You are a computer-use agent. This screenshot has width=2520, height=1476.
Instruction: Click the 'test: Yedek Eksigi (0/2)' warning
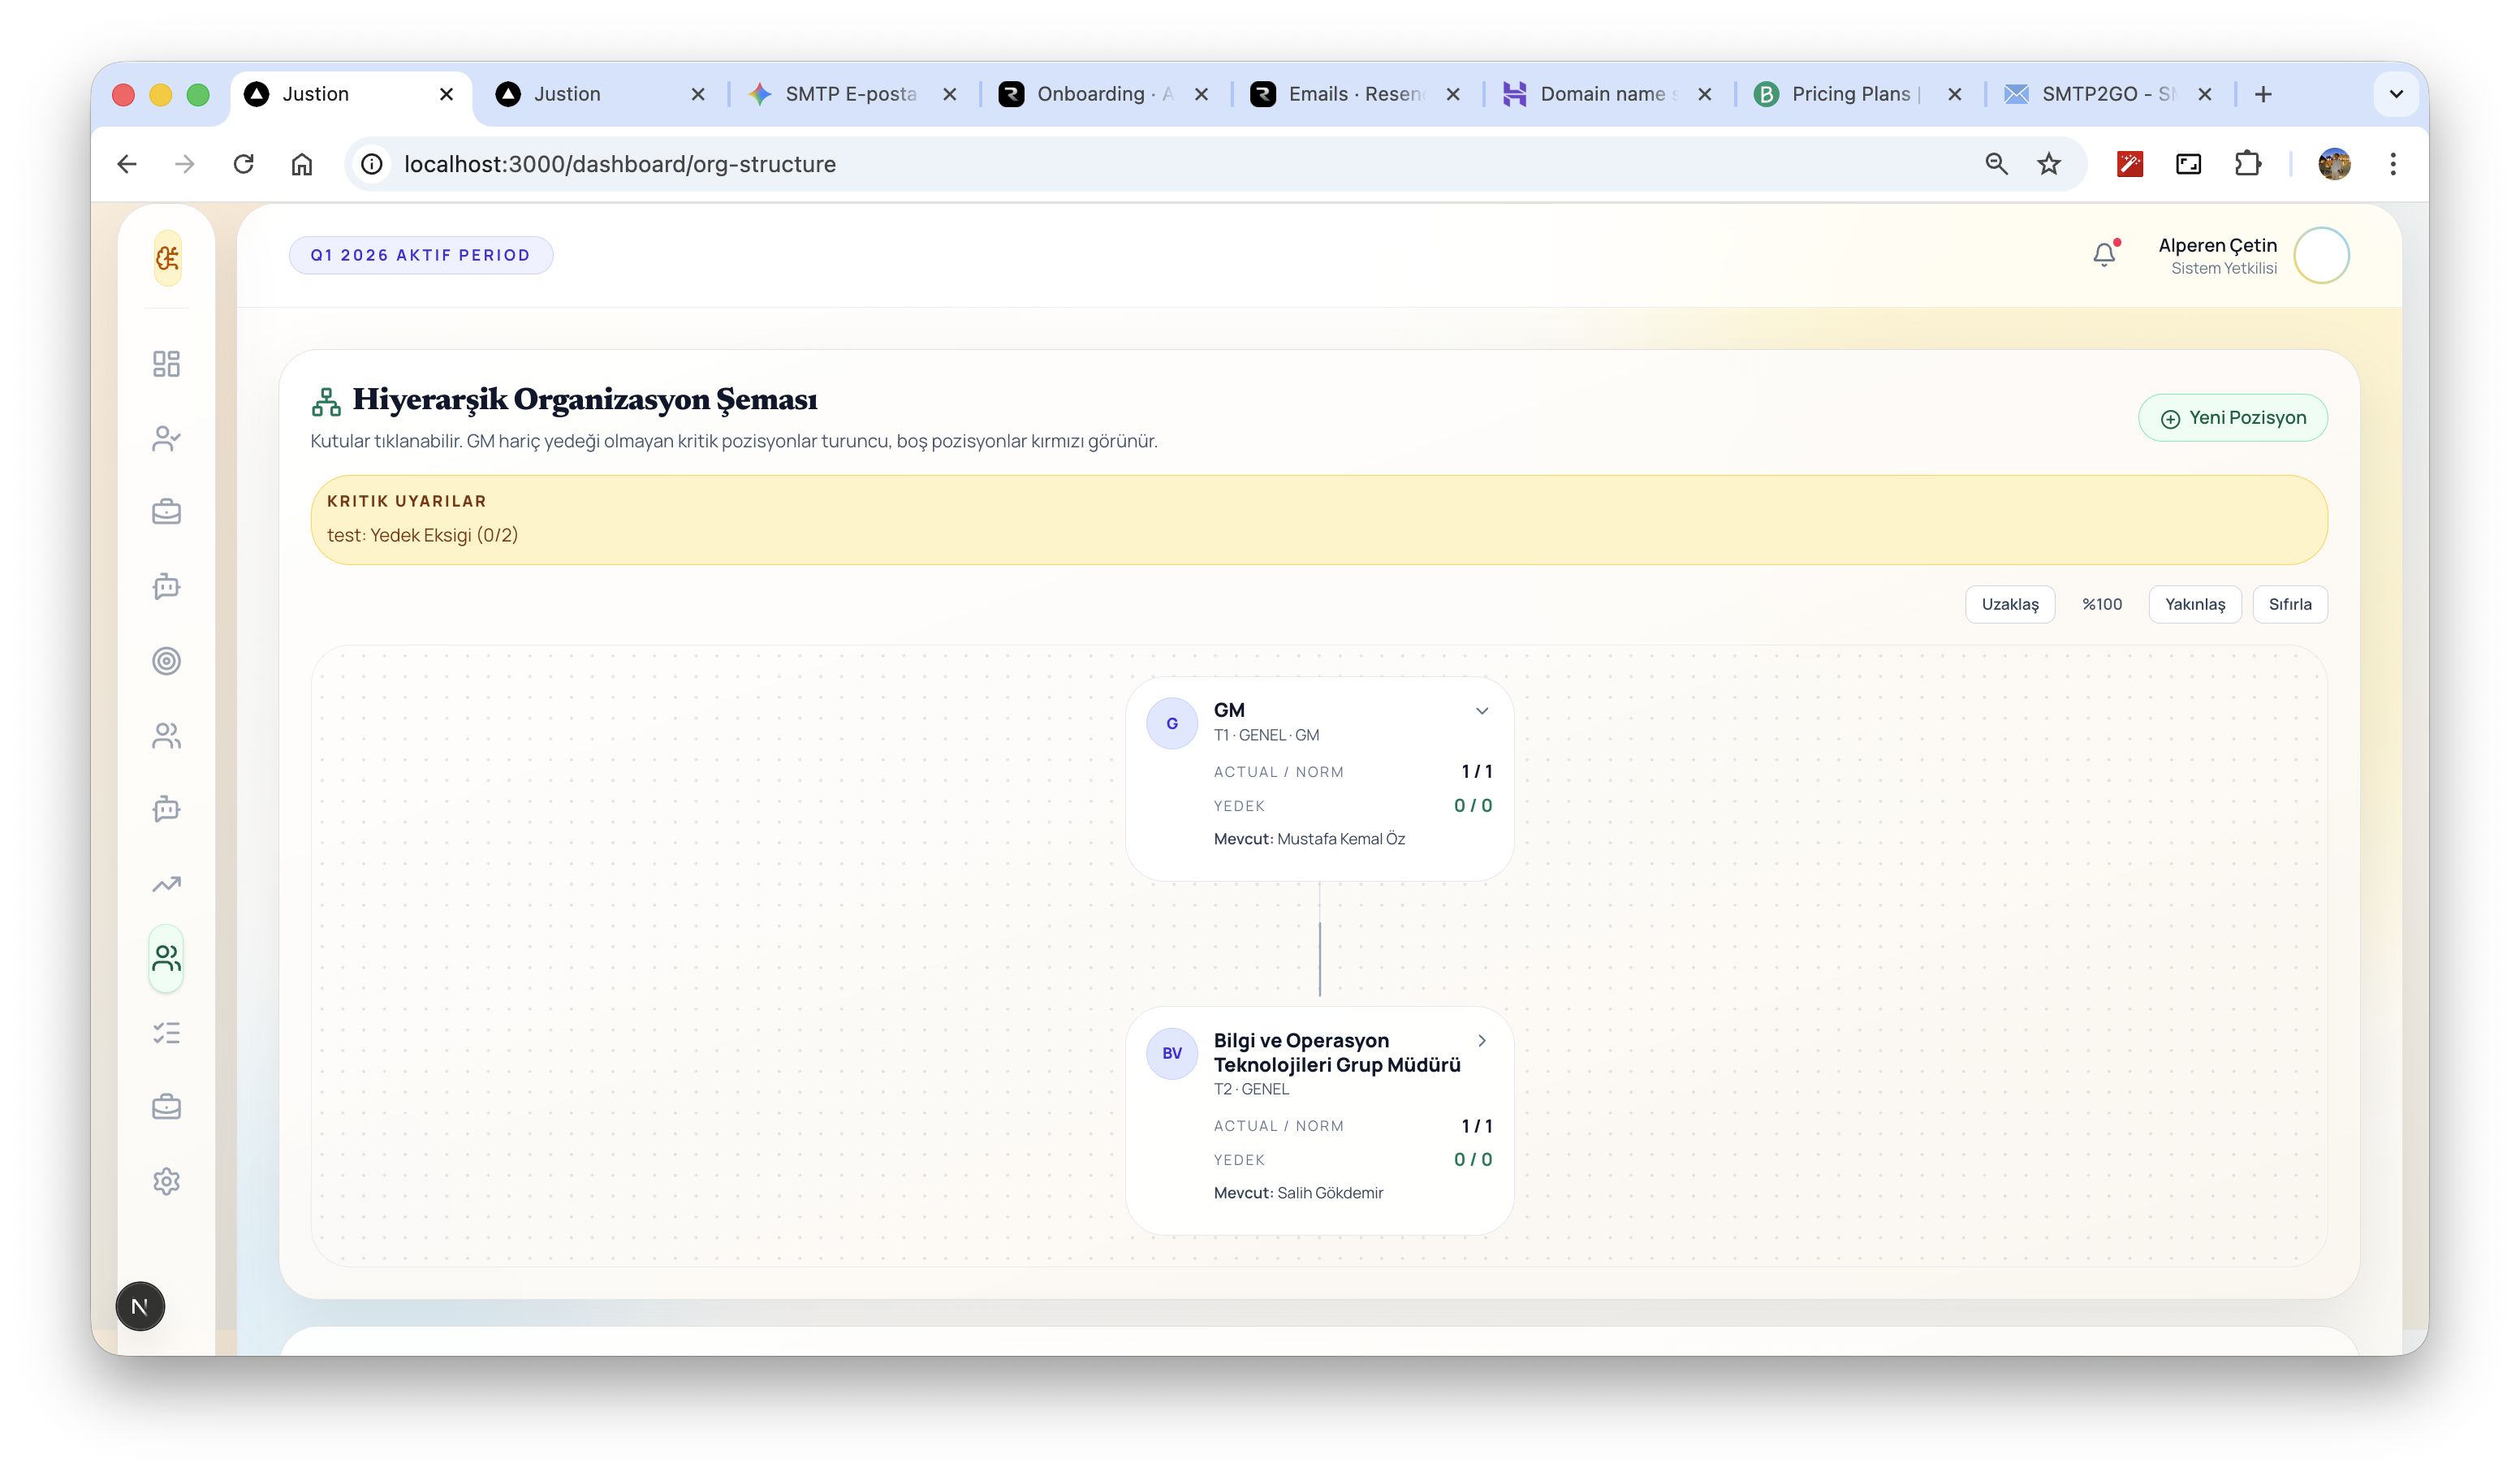[422, 535]
